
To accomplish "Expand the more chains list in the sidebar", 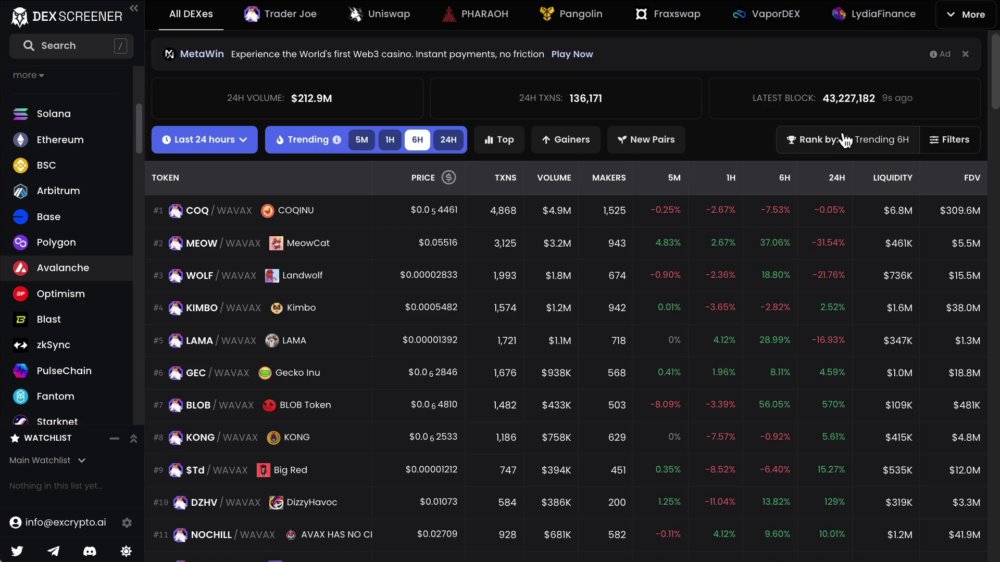I will coord(28,75).
